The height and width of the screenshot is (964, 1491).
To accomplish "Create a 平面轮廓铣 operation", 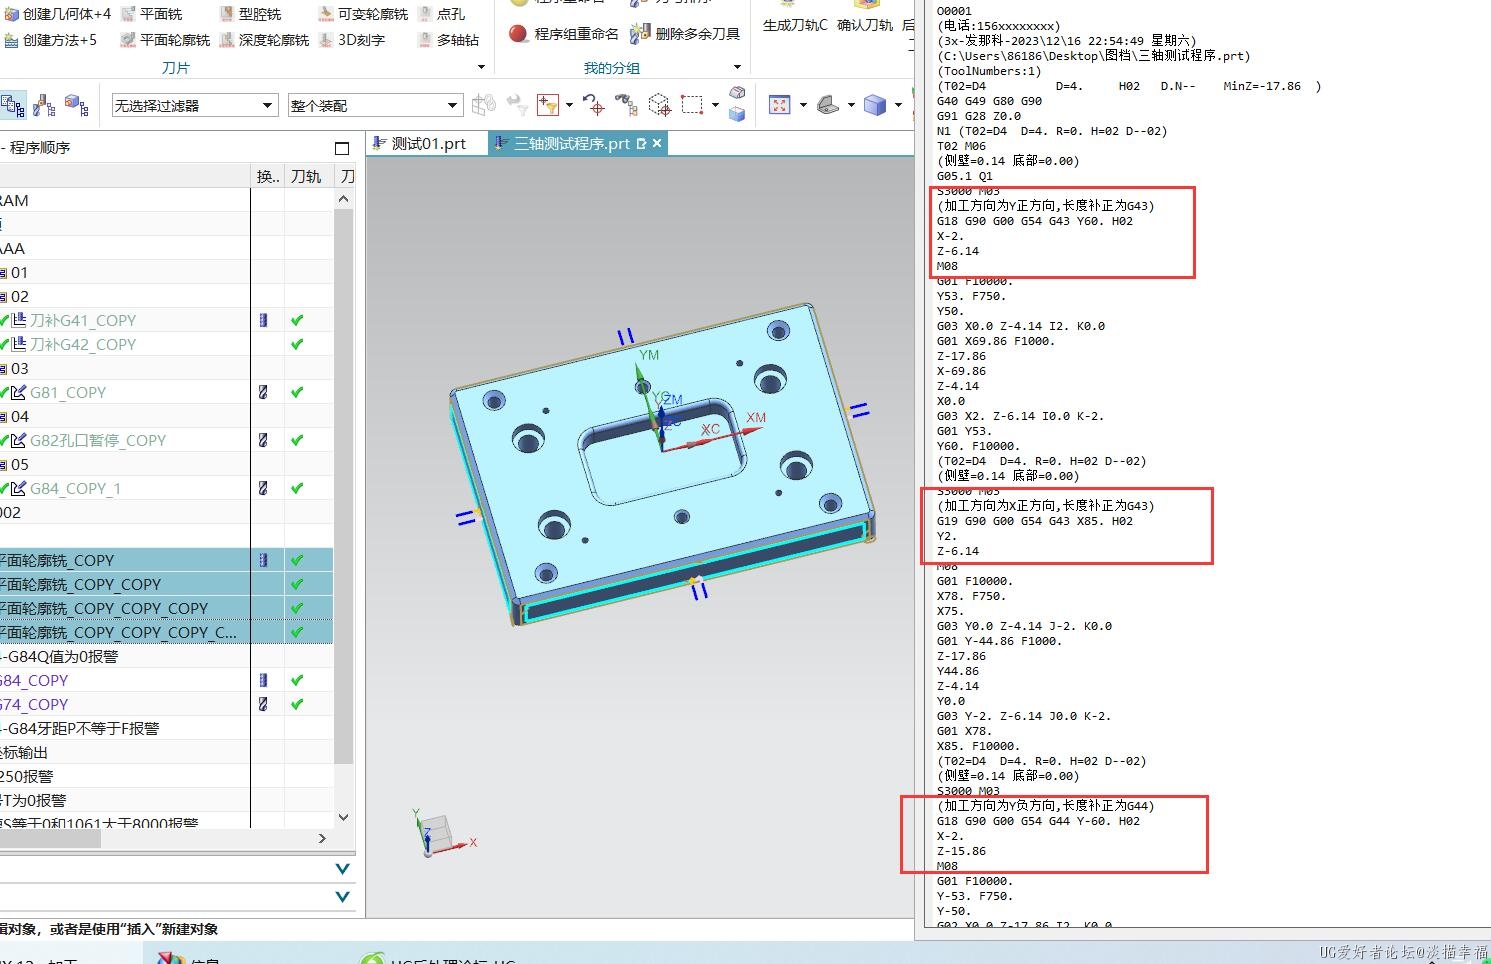I will pos(165,40).
